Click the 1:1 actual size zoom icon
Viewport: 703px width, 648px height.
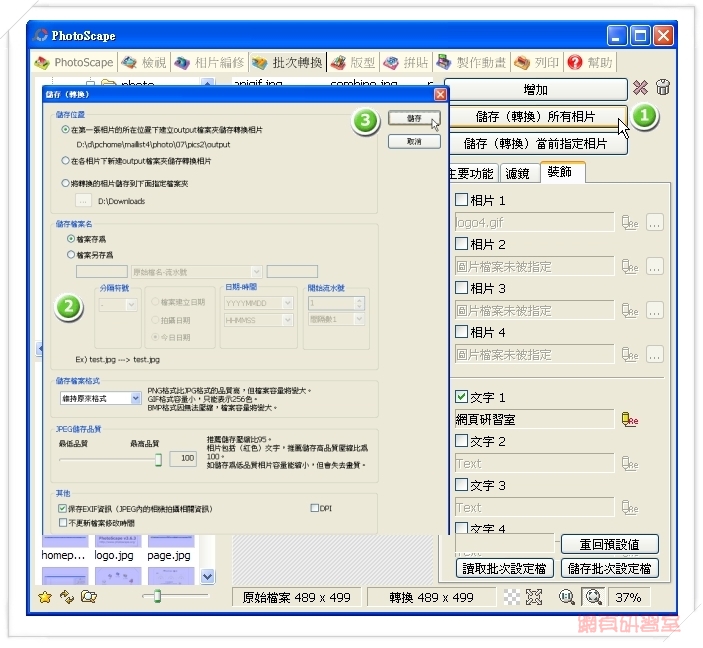pyautogui.click(x=567, y=597)
